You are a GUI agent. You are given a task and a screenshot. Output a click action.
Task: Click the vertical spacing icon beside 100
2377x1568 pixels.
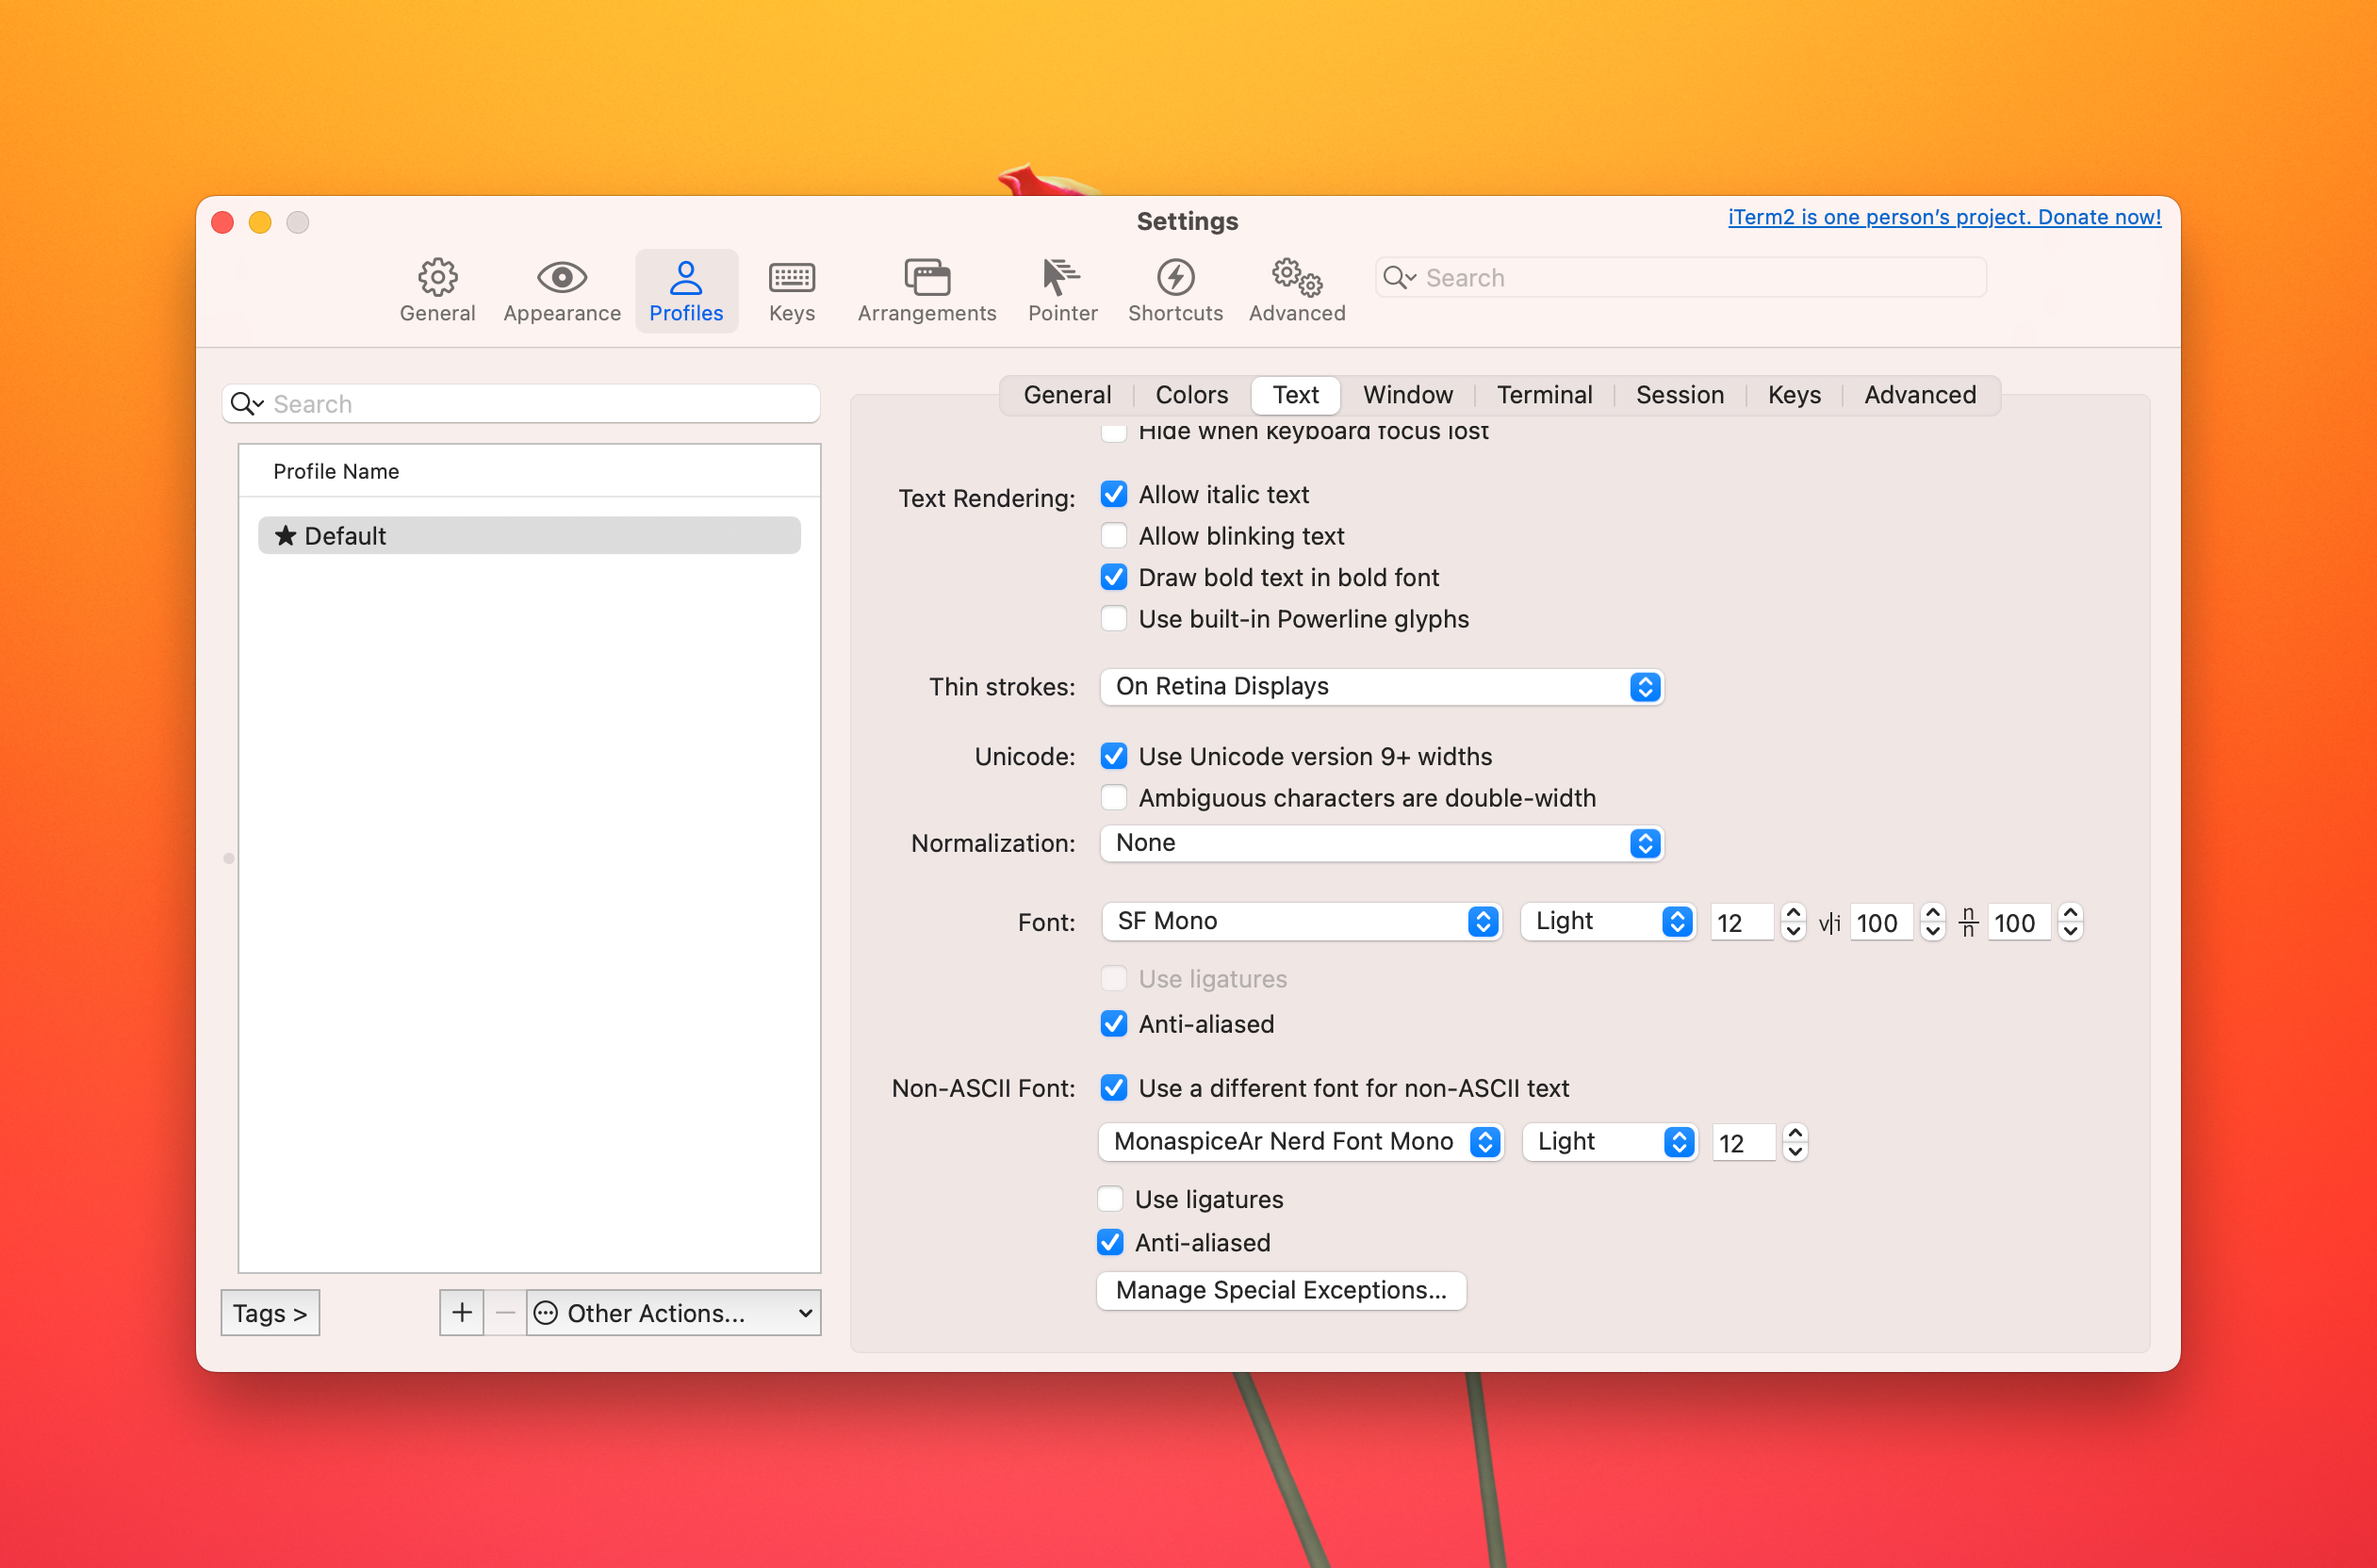pos(1968,922)
